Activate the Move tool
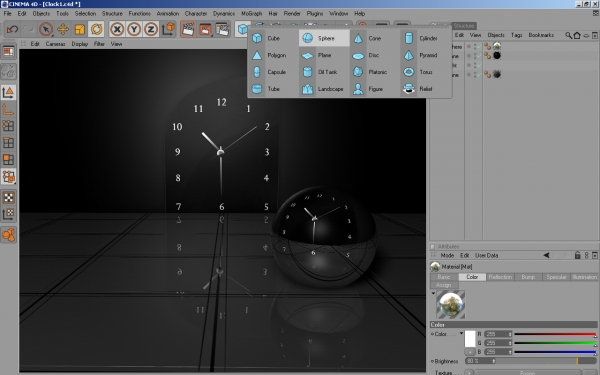The width and height of the screenshot is (600, 375). 63,29
